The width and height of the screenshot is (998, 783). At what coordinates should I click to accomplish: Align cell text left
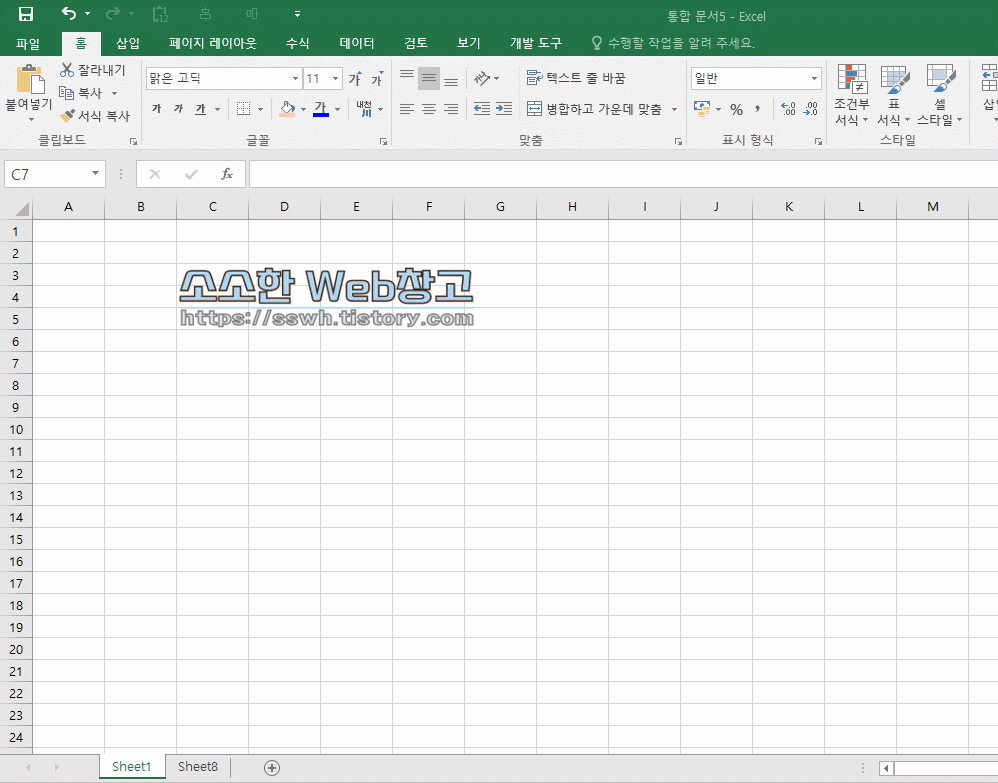coord(407,109)
